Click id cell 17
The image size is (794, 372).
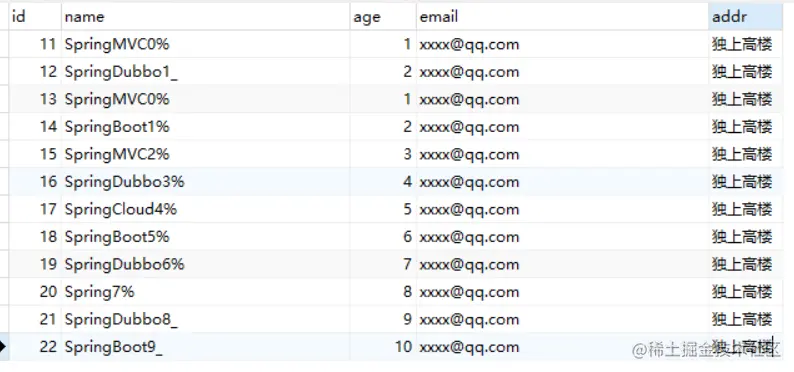point(35,209)
